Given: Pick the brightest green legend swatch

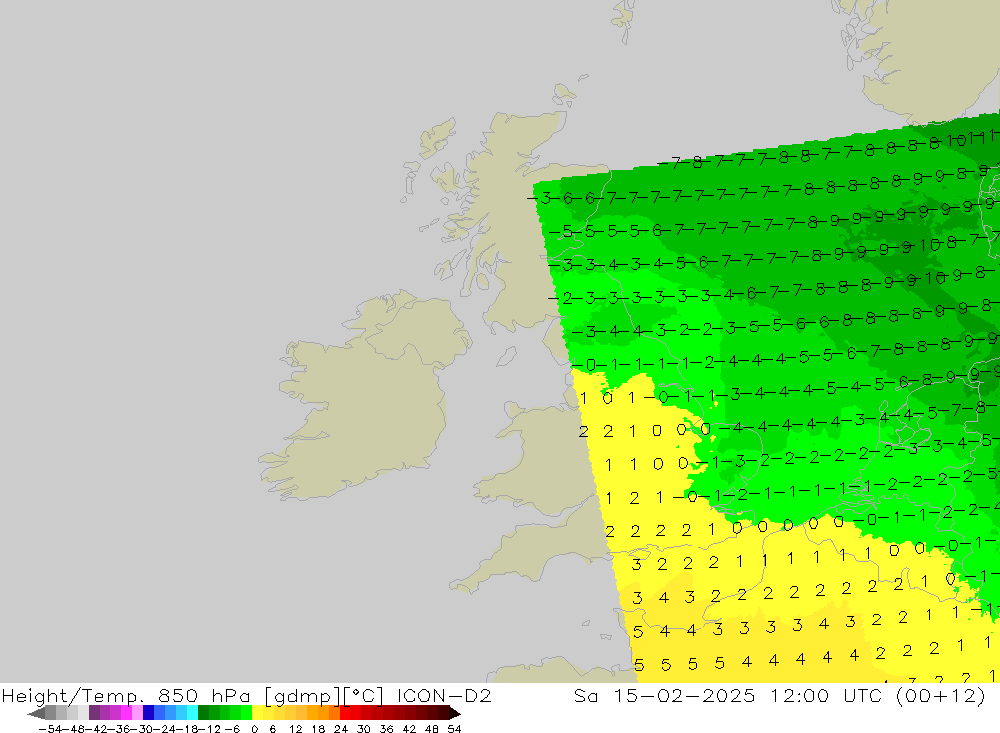Looking at the screenshot, I should pyautogui.click(x=246, y=713).
